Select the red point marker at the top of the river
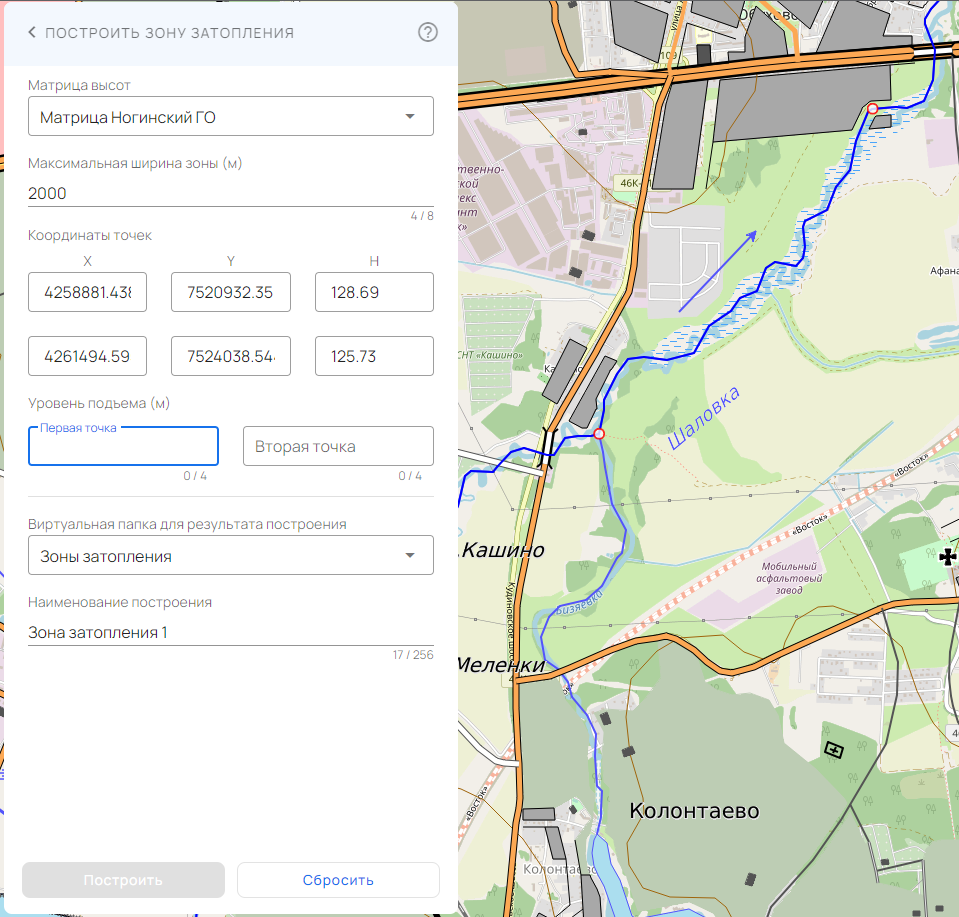The height and width of the screenshot is (917, 959). click(x=873, y=109)
